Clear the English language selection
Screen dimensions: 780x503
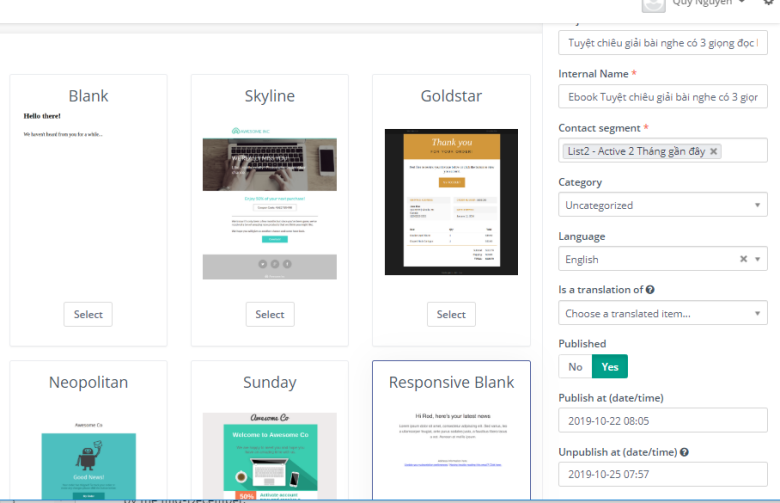pos(743,259)
